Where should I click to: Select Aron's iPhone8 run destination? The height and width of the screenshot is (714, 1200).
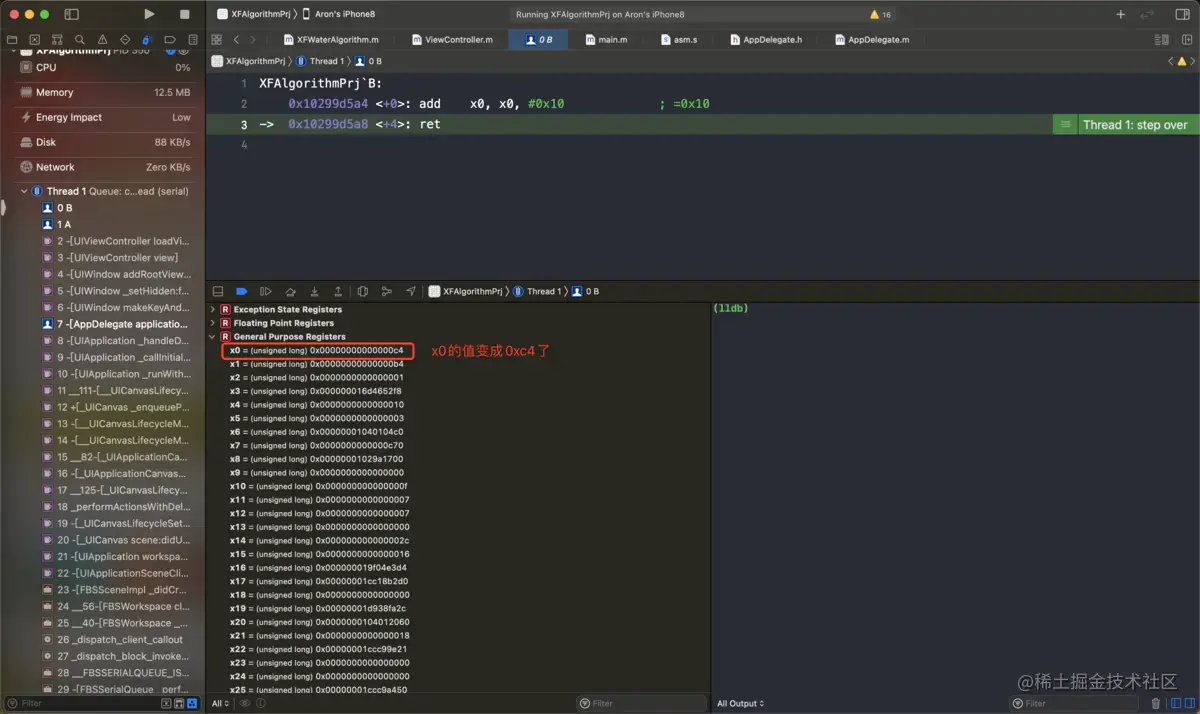coord(339,14)
